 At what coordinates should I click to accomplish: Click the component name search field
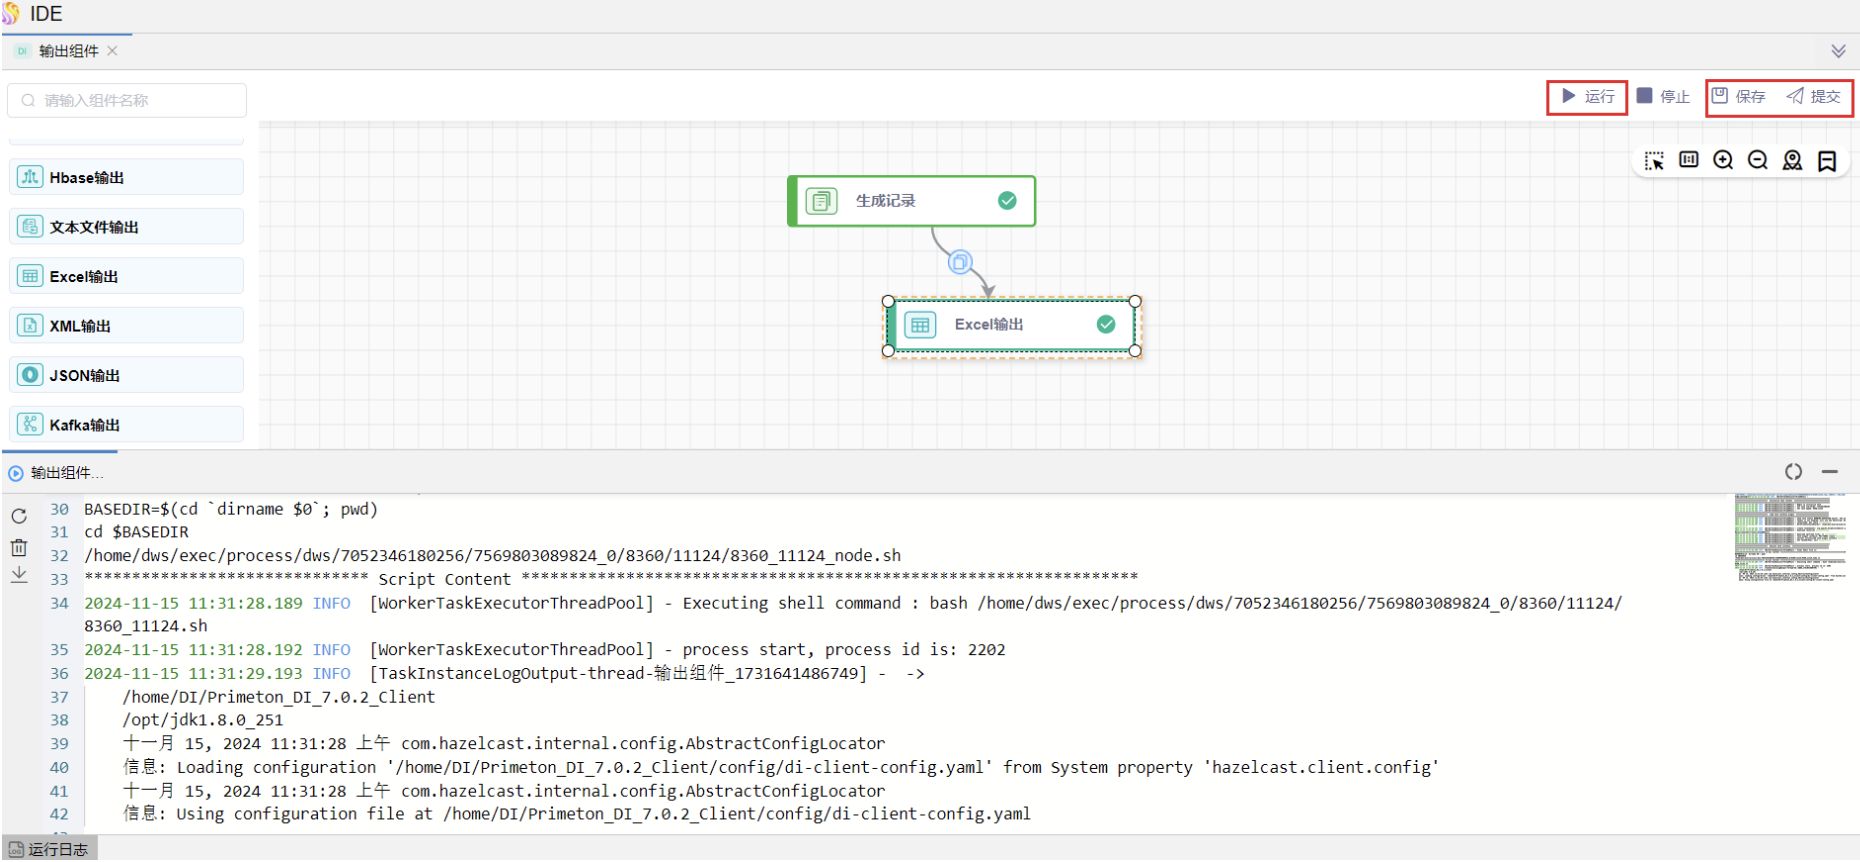pyautogui.click(x=128, y=100)
